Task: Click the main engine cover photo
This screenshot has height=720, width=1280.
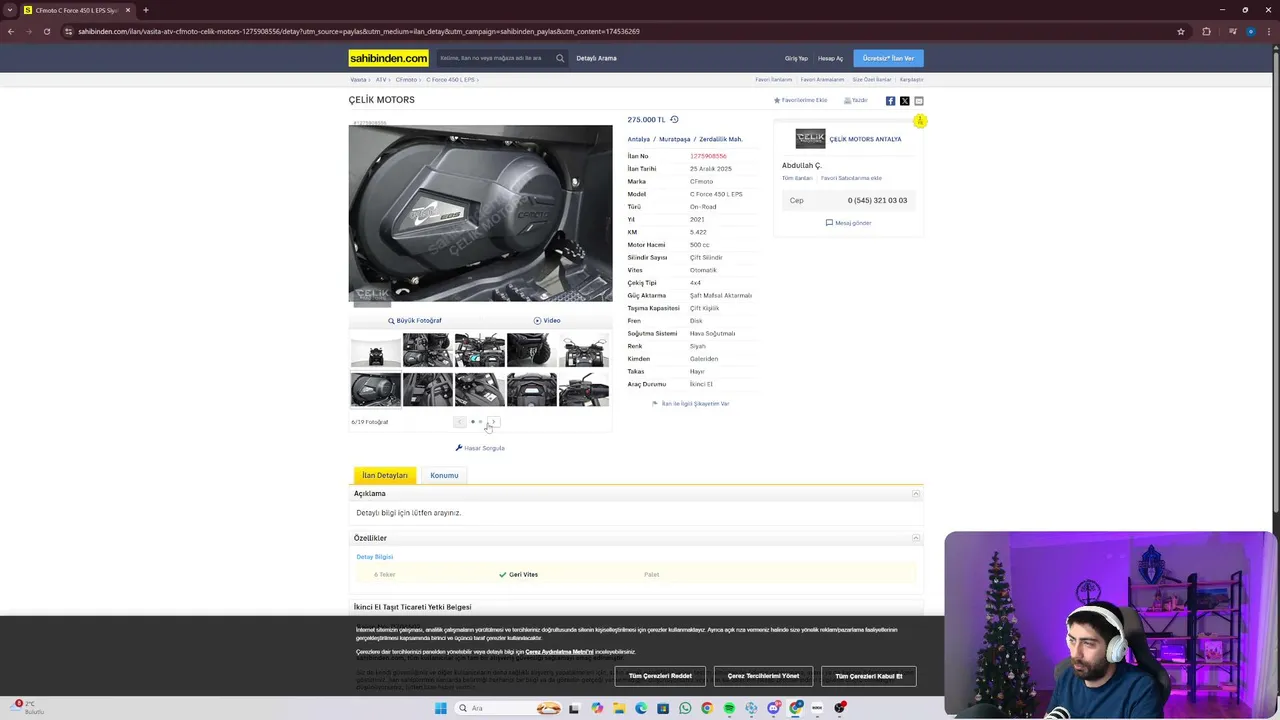Action: coord(480,213)
